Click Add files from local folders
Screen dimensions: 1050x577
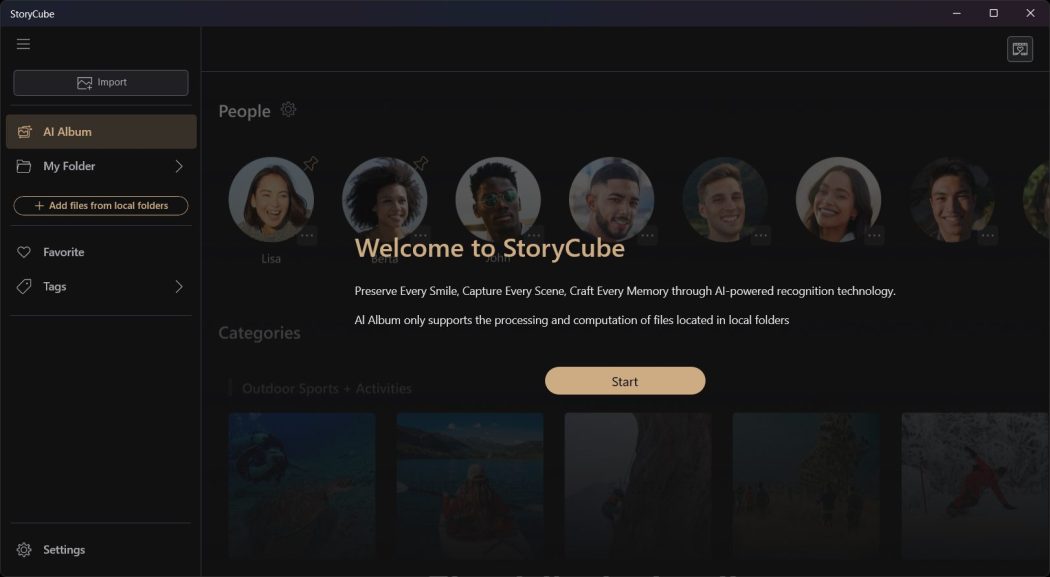click(100, 206)
